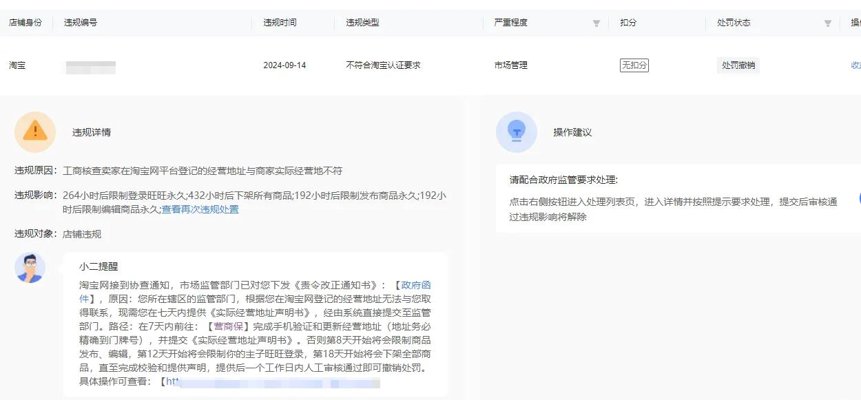Click the 违规影响 label
The image size is (861, 400).
click(35, 195)
